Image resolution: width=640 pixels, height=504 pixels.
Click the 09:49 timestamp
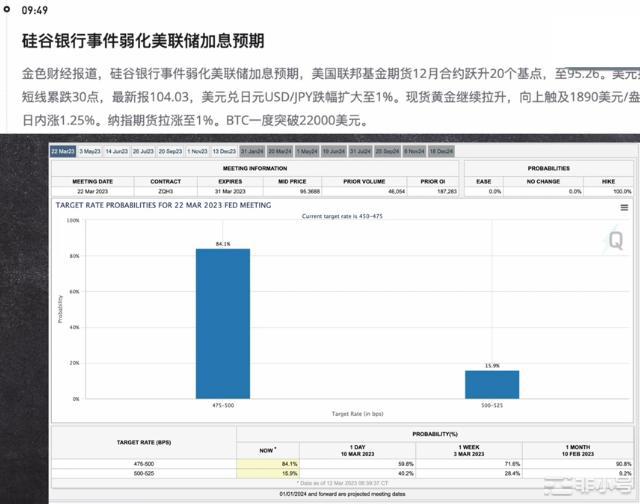(x=35, y=10)
